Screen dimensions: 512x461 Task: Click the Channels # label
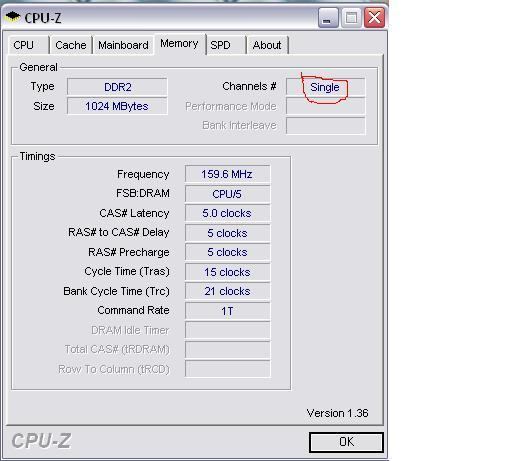(249, 86)
